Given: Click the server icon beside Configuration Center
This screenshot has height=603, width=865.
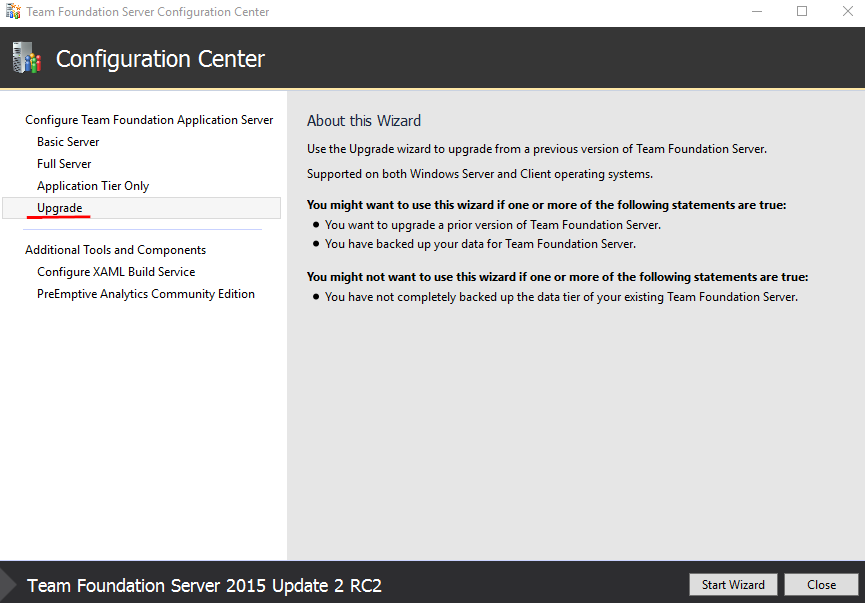Looking at the screenshot, I should 27,58.
